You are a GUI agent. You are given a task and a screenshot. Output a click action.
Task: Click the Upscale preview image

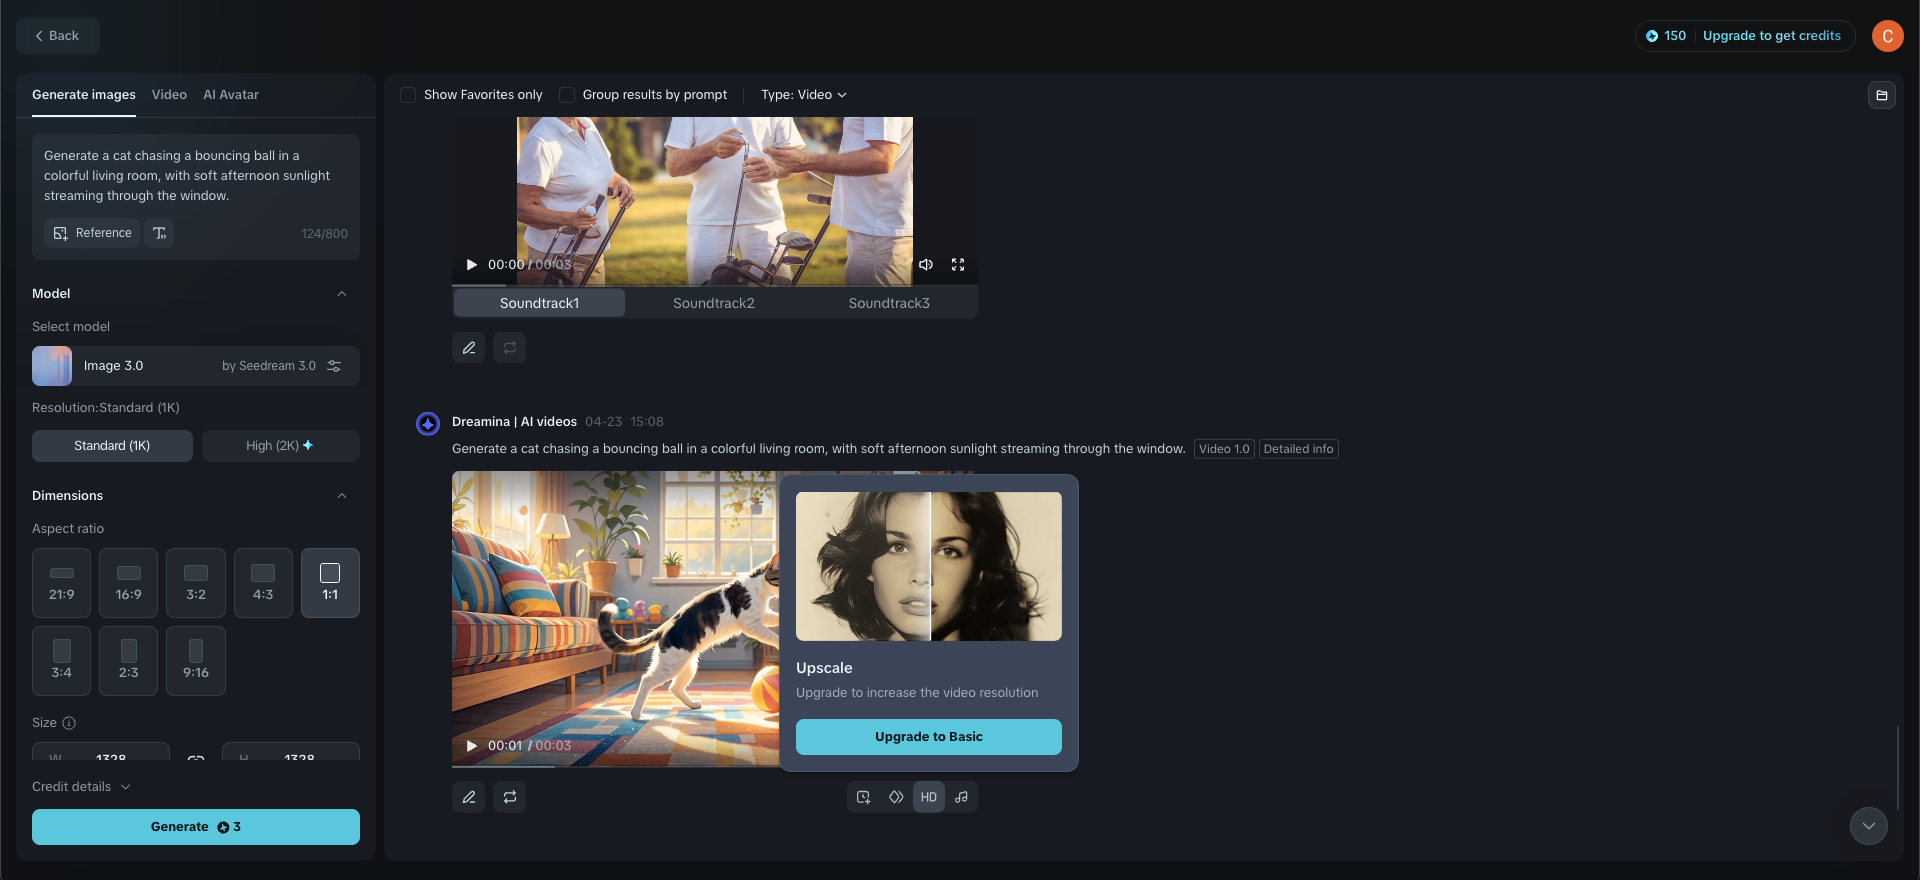[929, 566]
